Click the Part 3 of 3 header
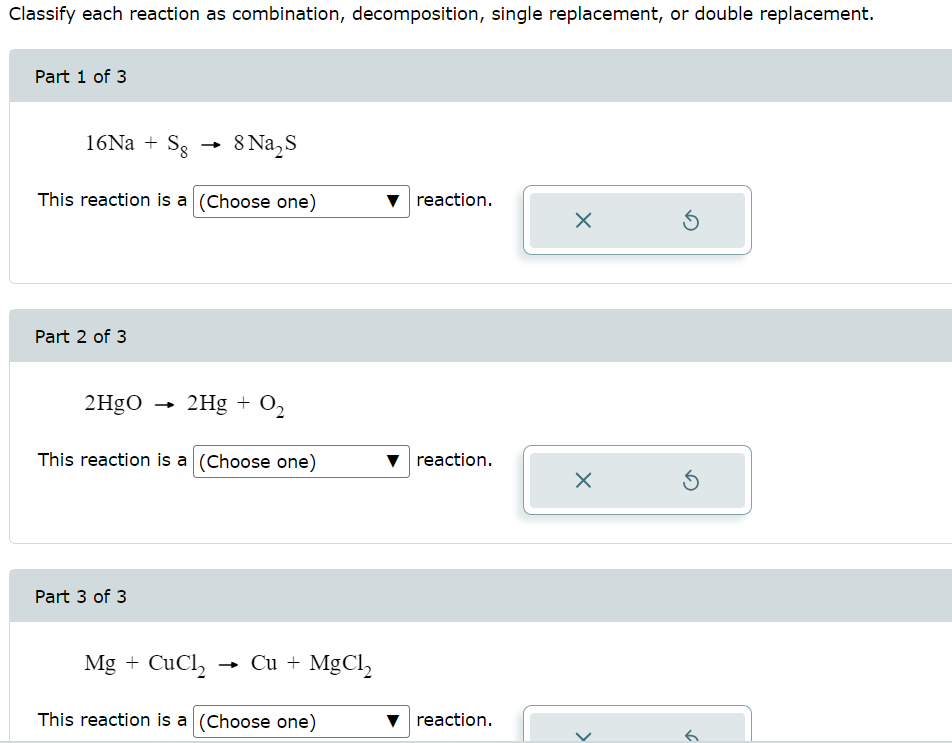Image resolution: width=952 pixels, height=743 pixels. click(80, 596)
